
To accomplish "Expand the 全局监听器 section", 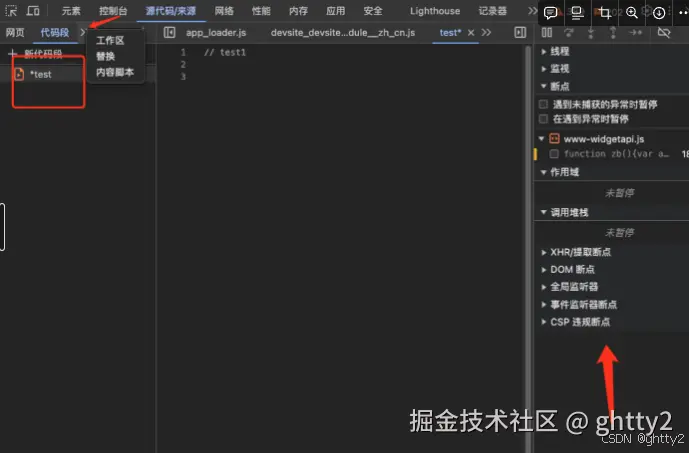I will point(544,287).
